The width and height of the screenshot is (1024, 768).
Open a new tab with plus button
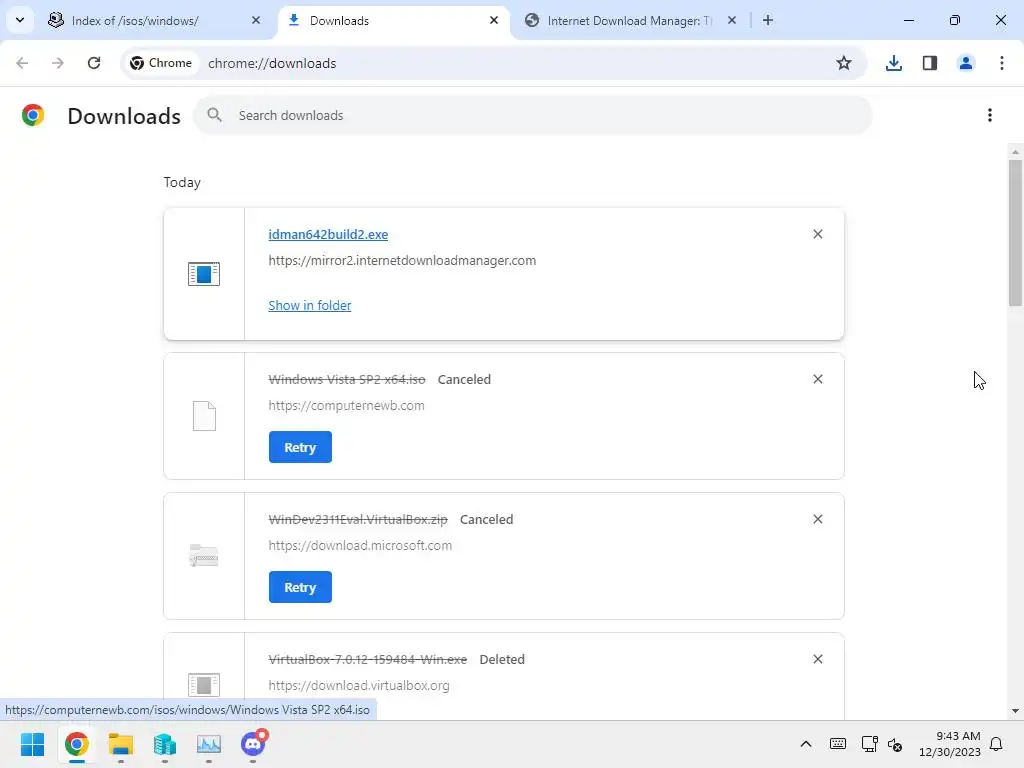768,20
